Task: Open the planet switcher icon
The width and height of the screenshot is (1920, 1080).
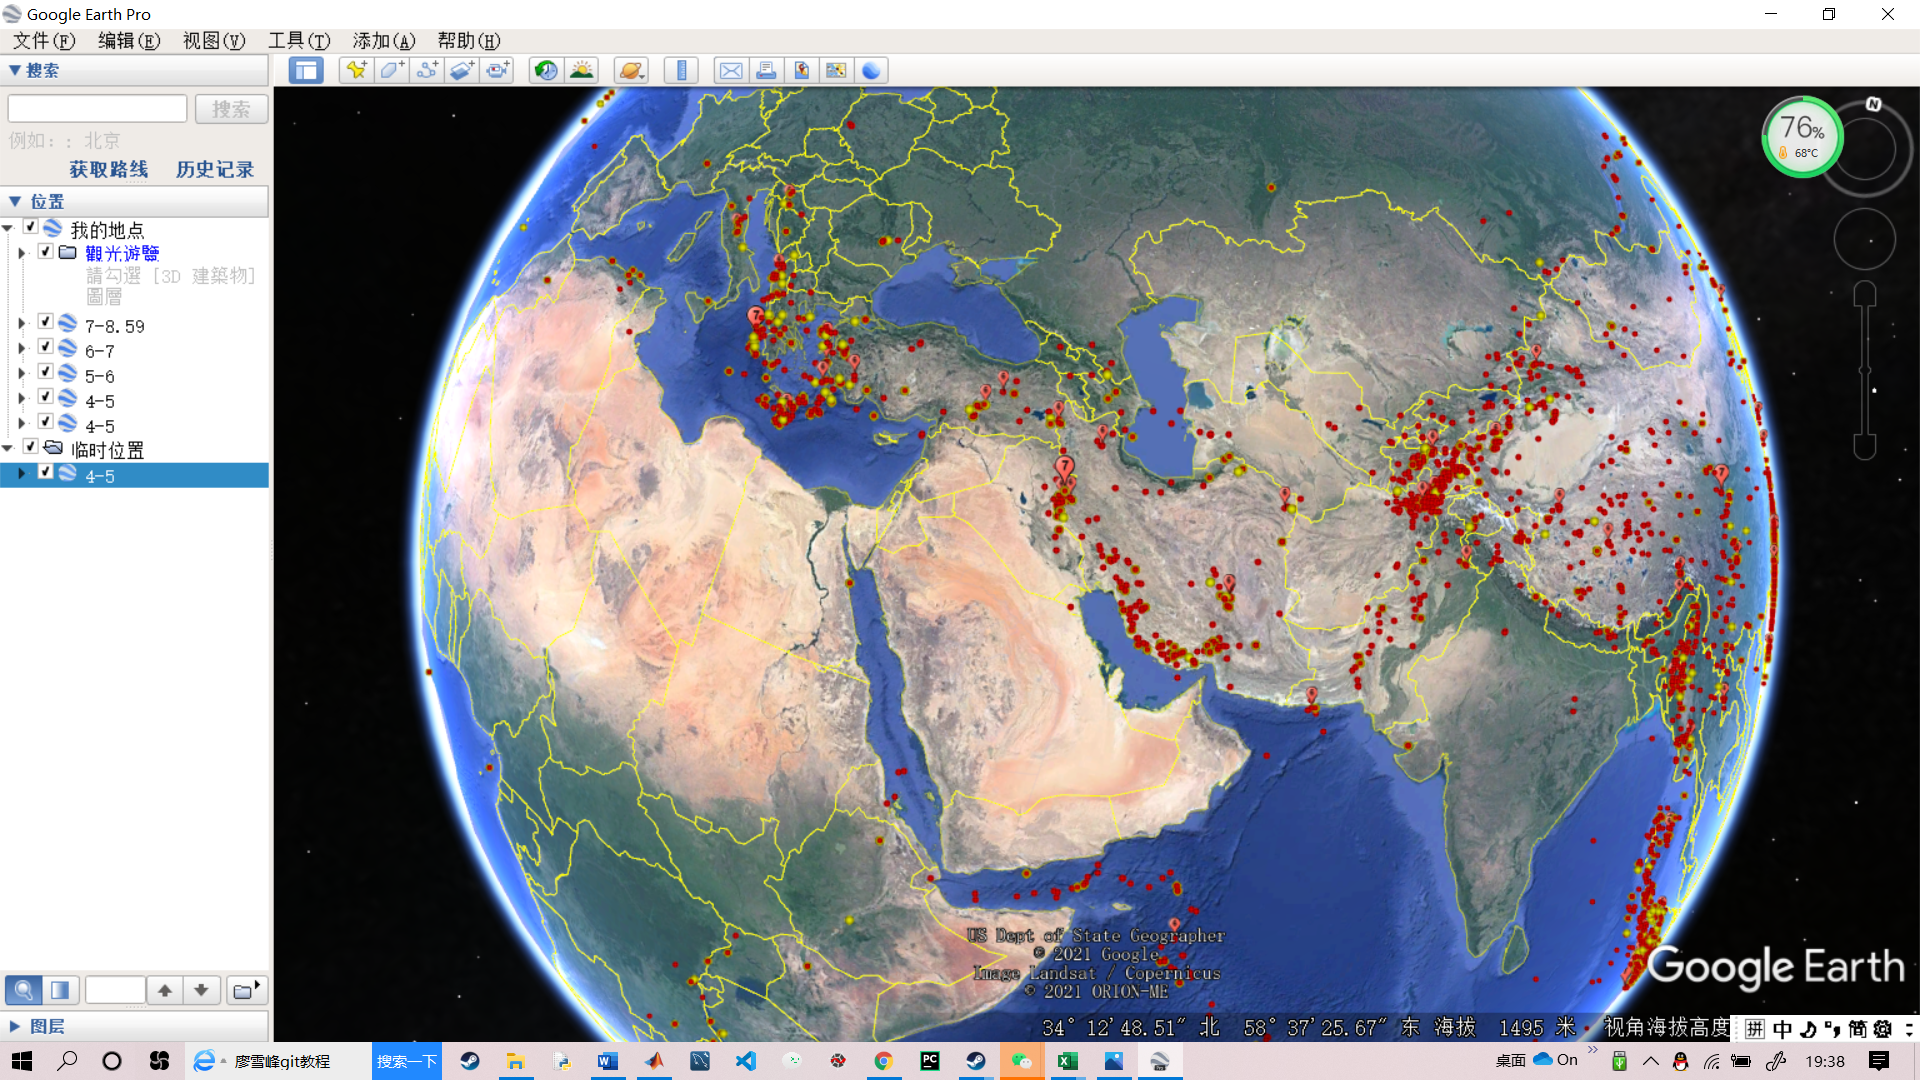Action: 631,70
